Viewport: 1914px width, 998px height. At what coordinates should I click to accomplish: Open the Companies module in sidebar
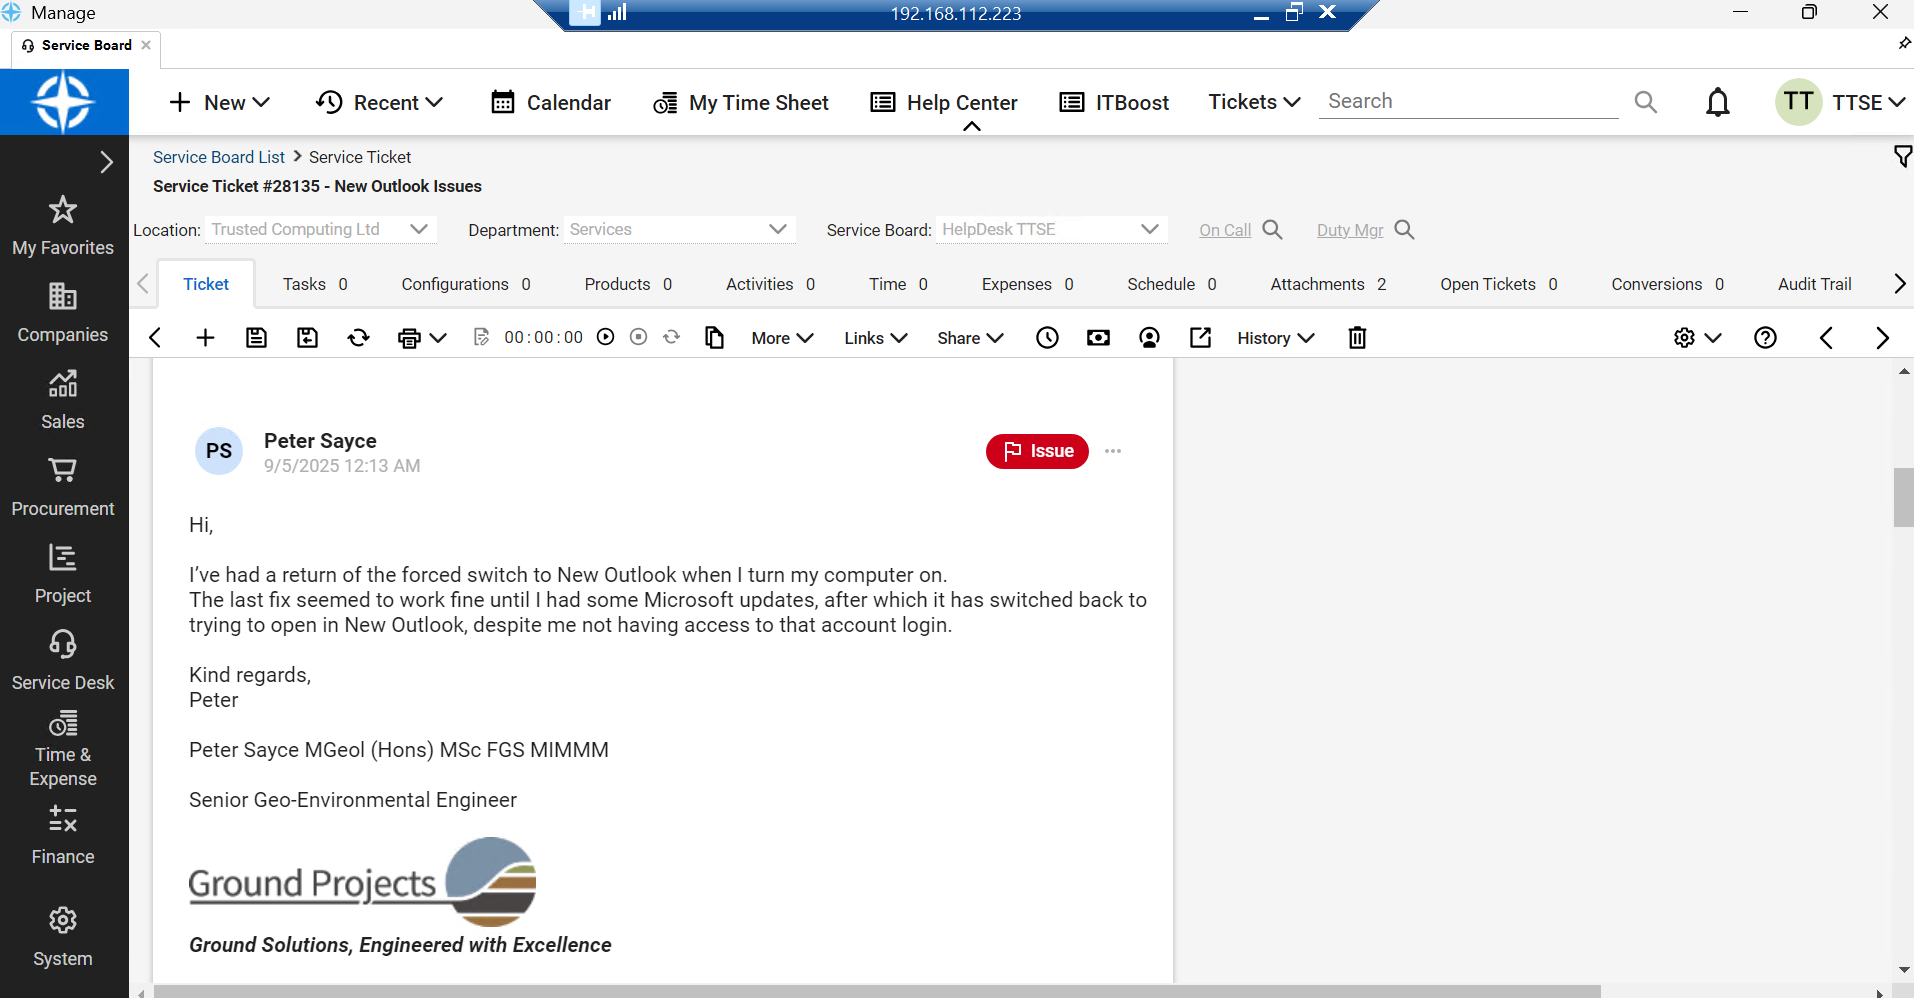[63, 313]
